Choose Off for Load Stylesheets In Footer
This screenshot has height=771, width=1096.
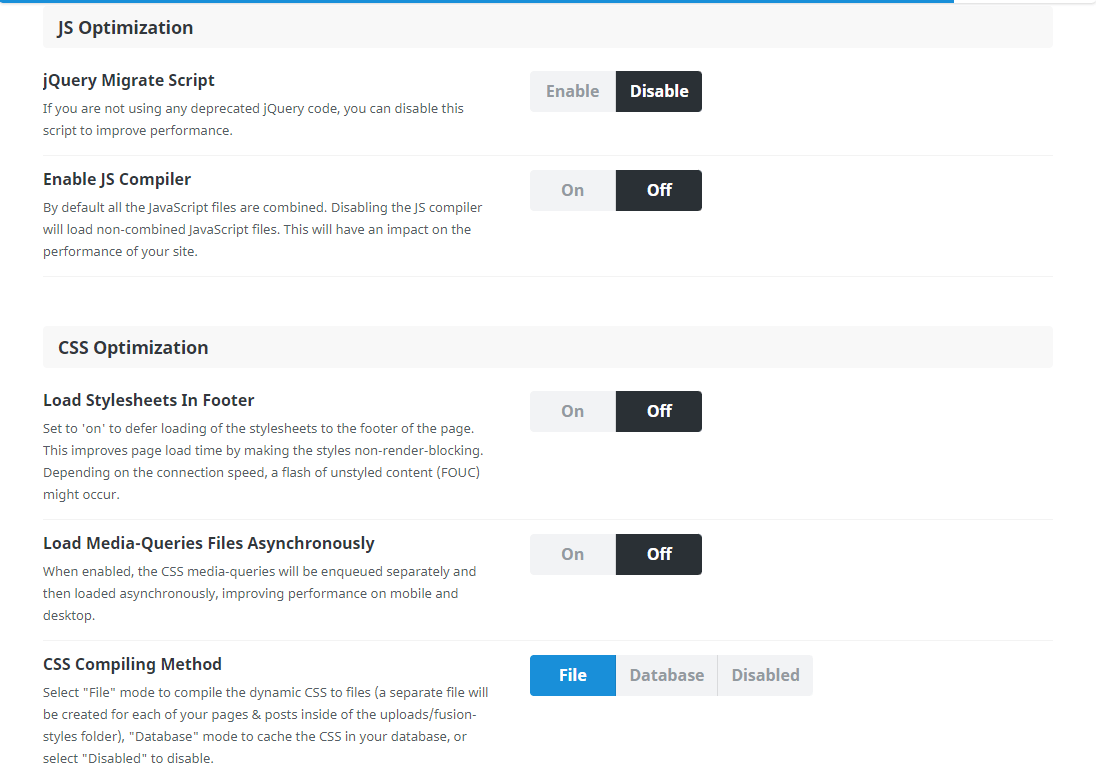(659, 411)
